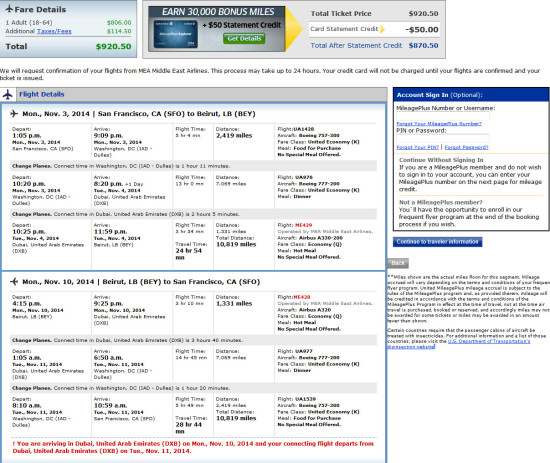Screen dimensions: 550x463
Task: Click Continue to traveler information button
Action: [437, 242]
